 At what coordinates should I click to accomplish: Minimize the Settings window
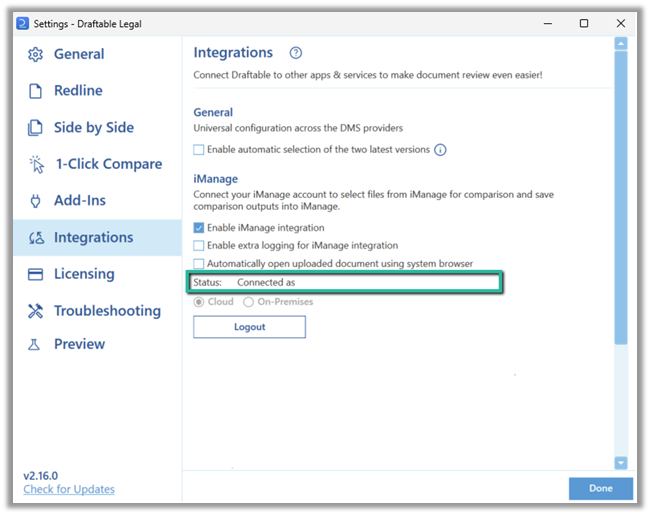(x=548, y=24)
